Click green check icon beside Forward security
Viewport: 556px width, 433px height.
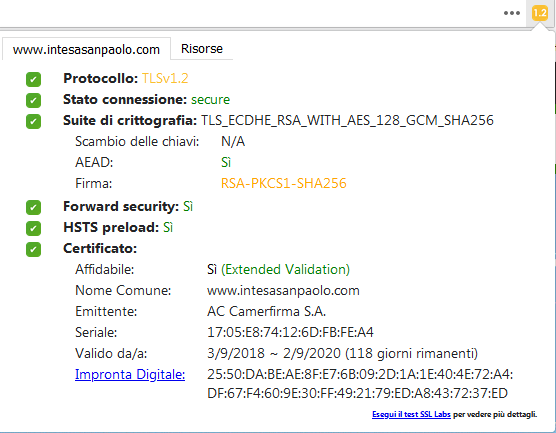[33, 207]
